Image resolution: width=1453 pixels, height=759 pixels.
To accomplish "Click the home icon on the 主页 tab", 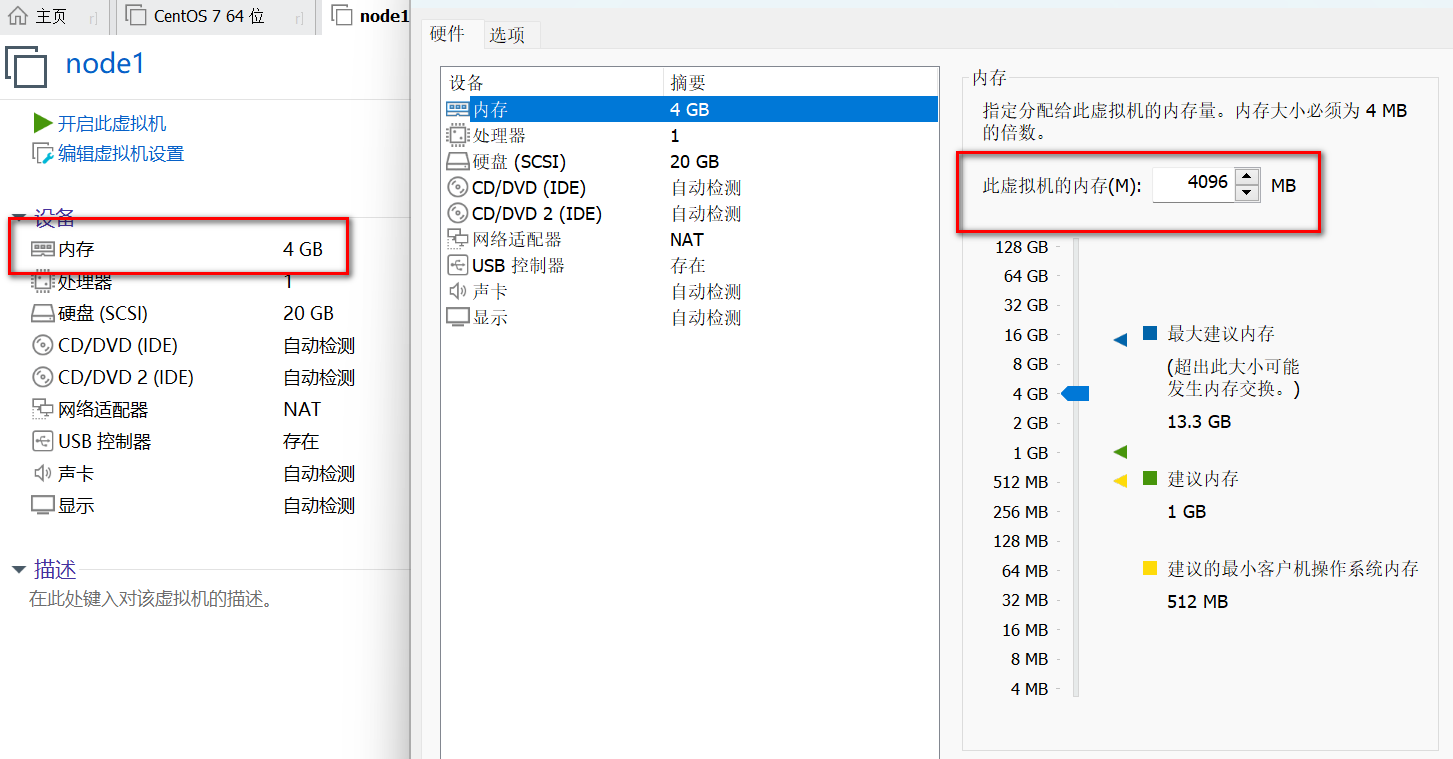I will [17, 16].
